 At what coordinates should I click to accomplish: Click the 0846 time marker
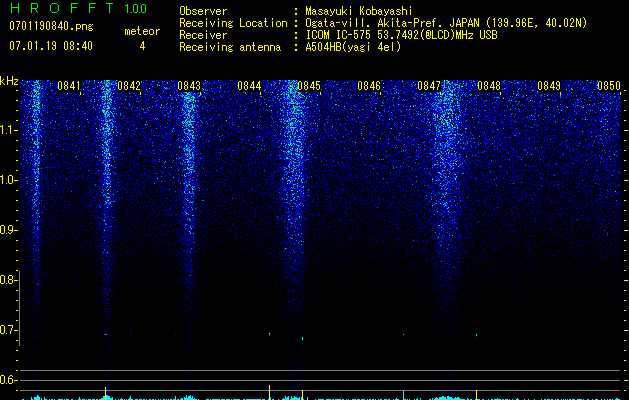(x=369, y=86)
